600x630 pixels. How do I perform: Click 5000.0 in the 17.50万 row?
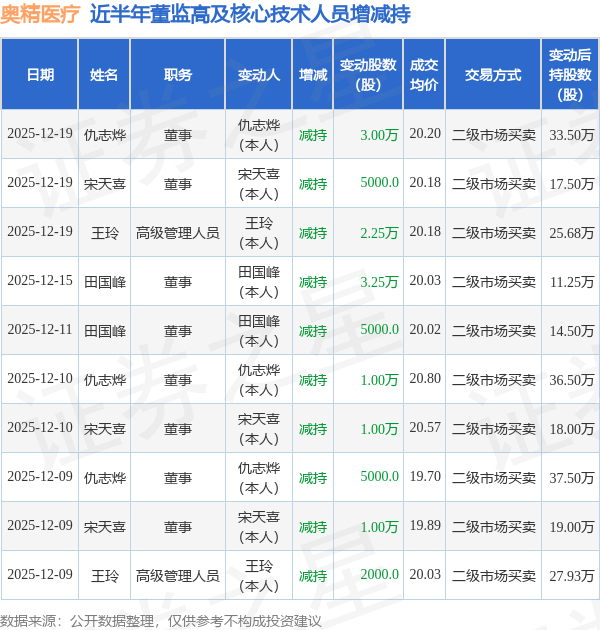coord(379,182)
